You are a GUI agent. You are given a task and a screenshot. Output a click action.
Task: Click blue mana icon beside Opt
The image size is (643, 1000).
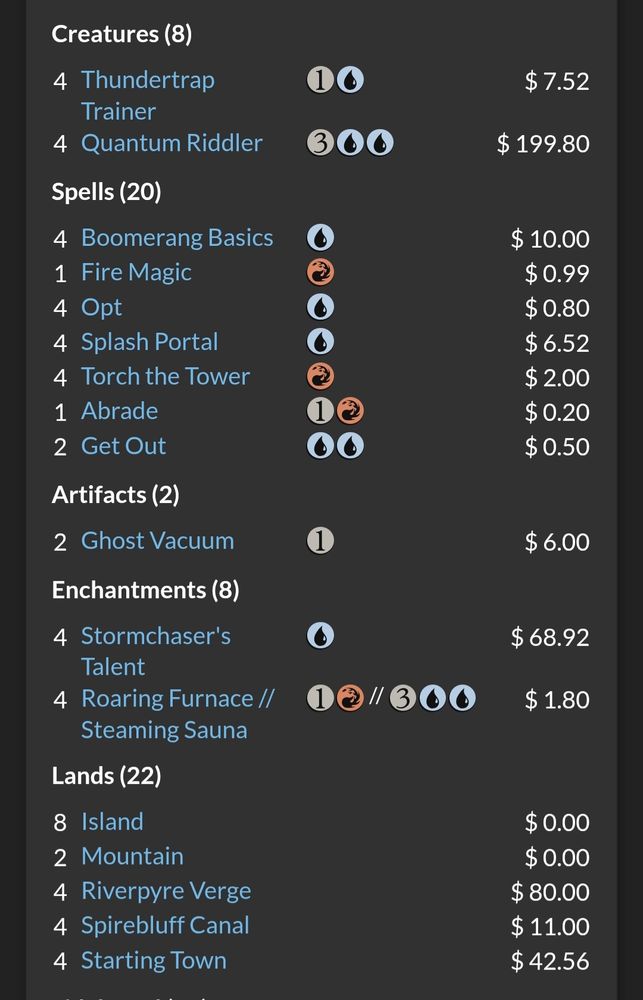click(320, 307)
